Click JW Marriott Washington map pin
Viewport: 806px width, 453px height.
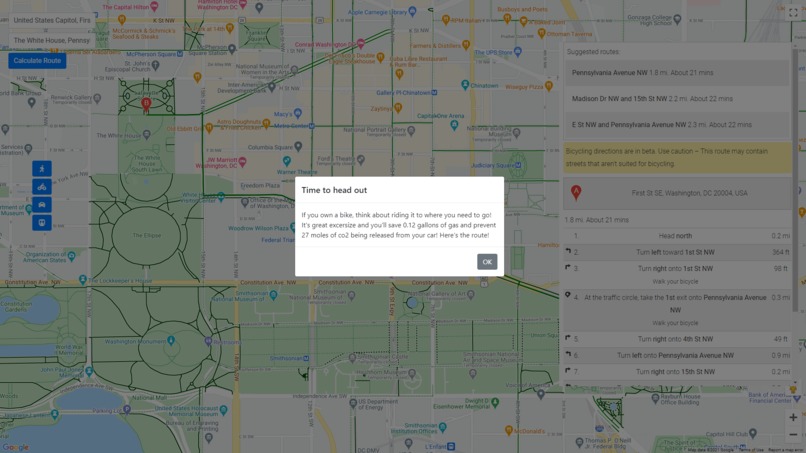tap(242, 162)
